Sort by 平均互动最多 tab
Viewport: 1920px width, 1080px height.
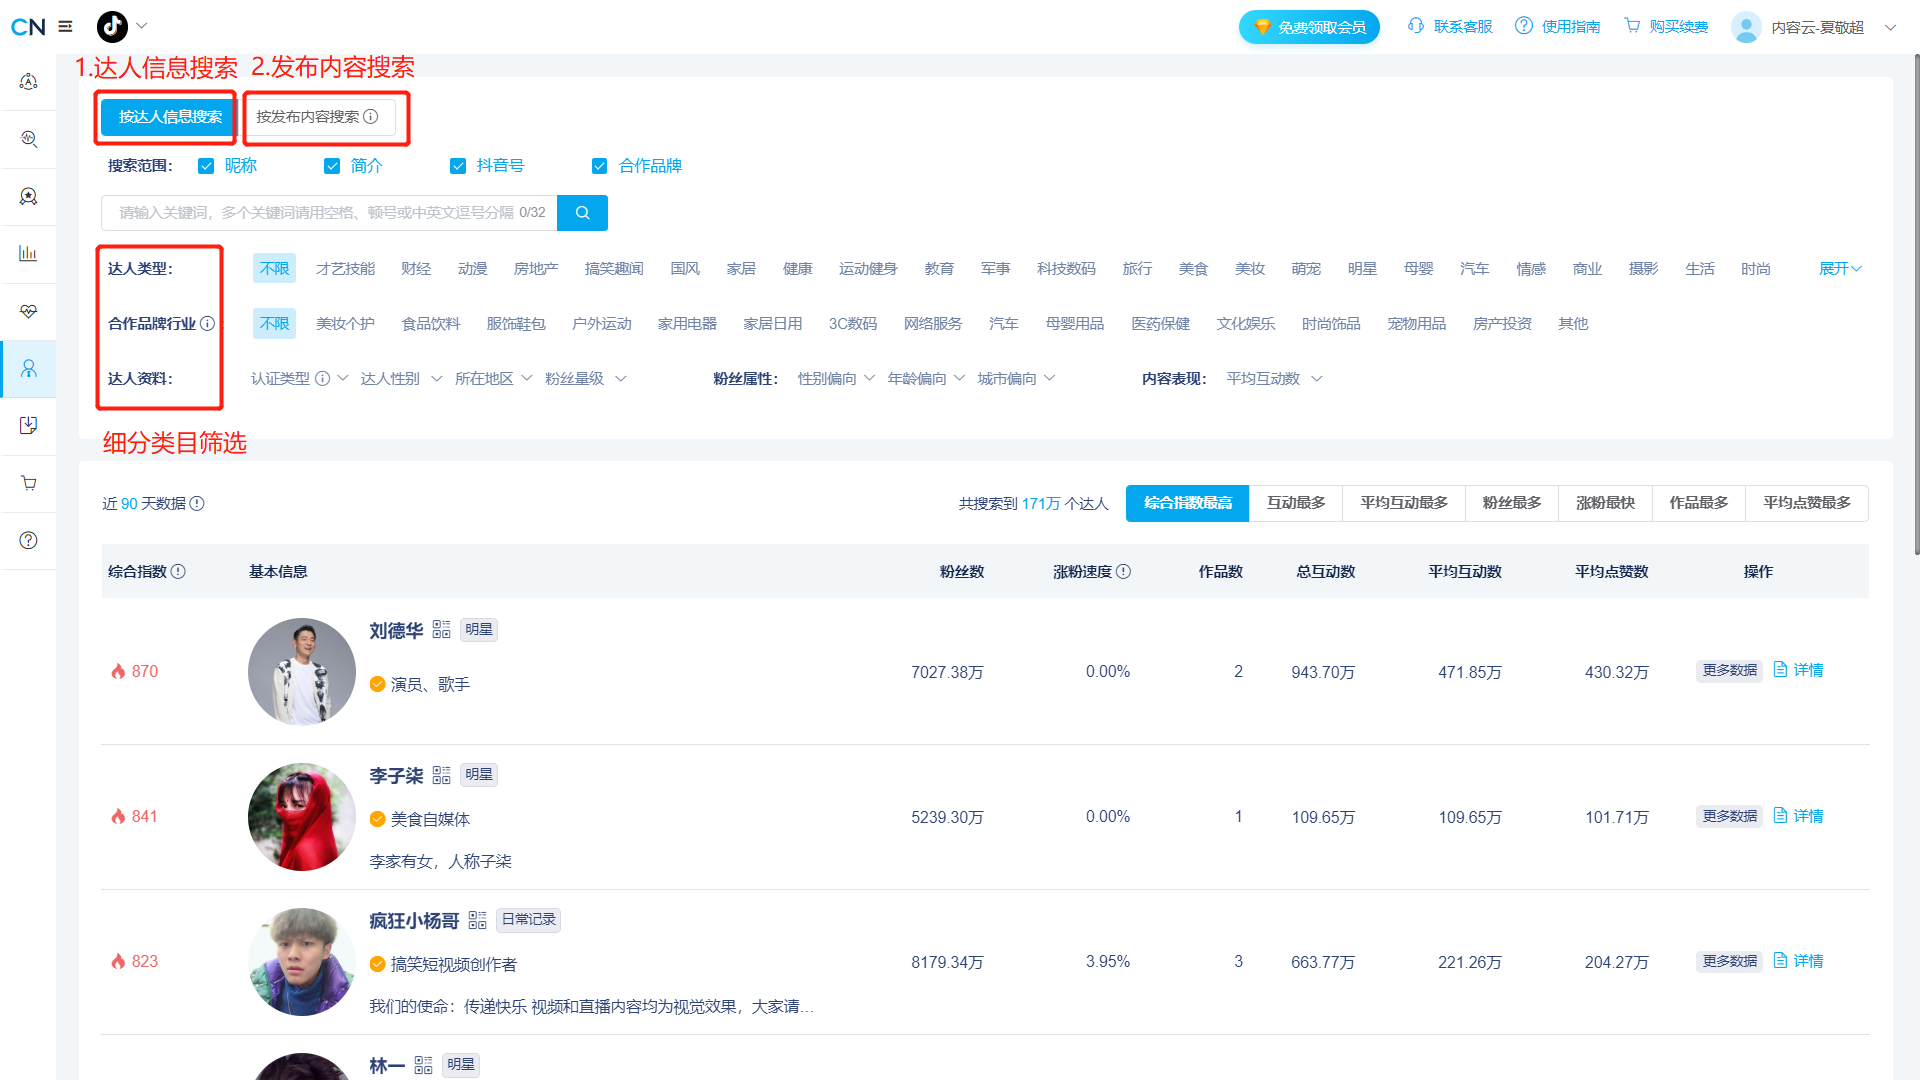click(1403, 503)
